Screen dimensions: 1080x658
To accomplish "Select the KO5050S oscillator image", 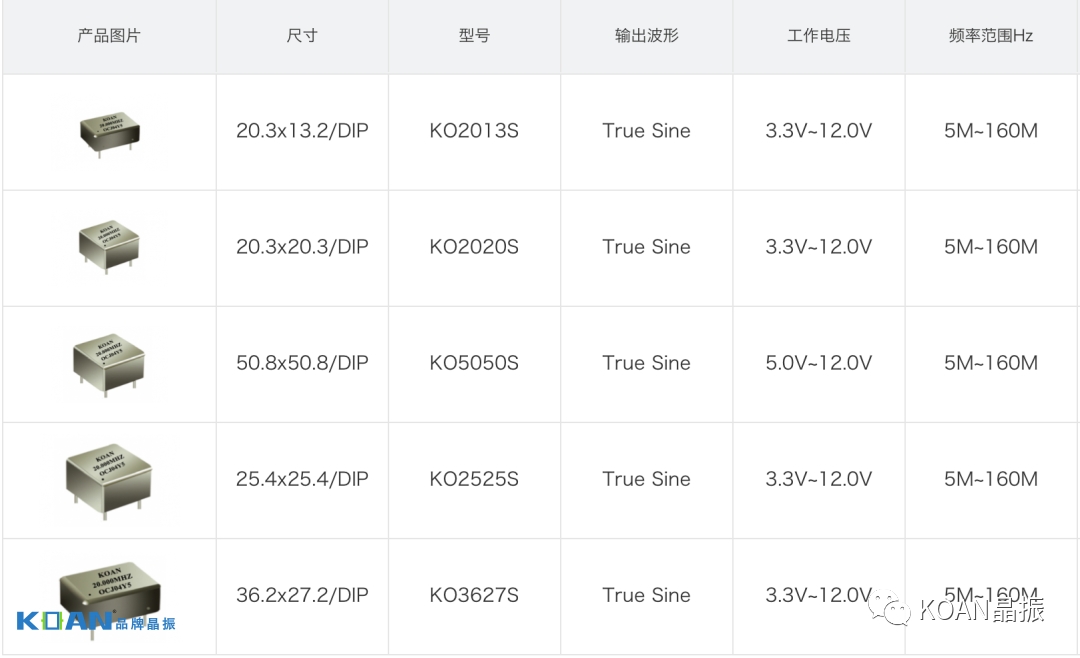I will click(109, 362).
